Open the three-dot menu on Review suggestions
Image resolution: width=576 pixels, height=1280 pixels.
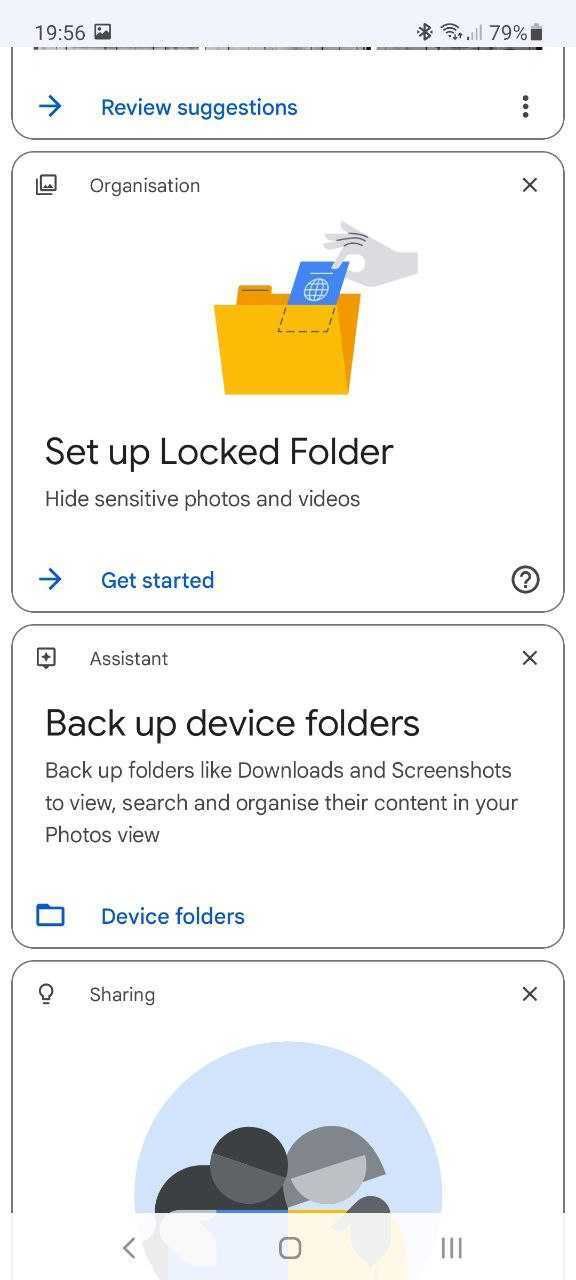tap(525, 107)
